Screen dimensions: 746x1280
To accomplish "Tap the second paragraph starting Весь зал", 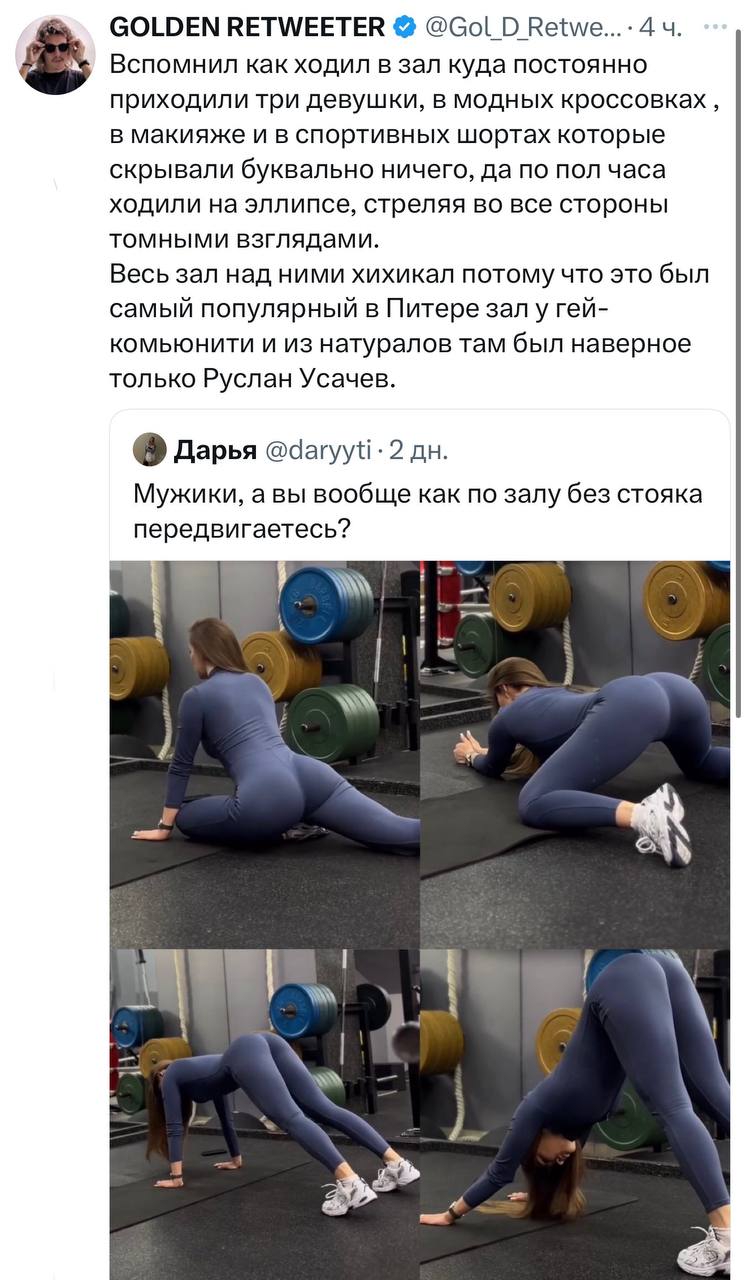I will [410, 326].
